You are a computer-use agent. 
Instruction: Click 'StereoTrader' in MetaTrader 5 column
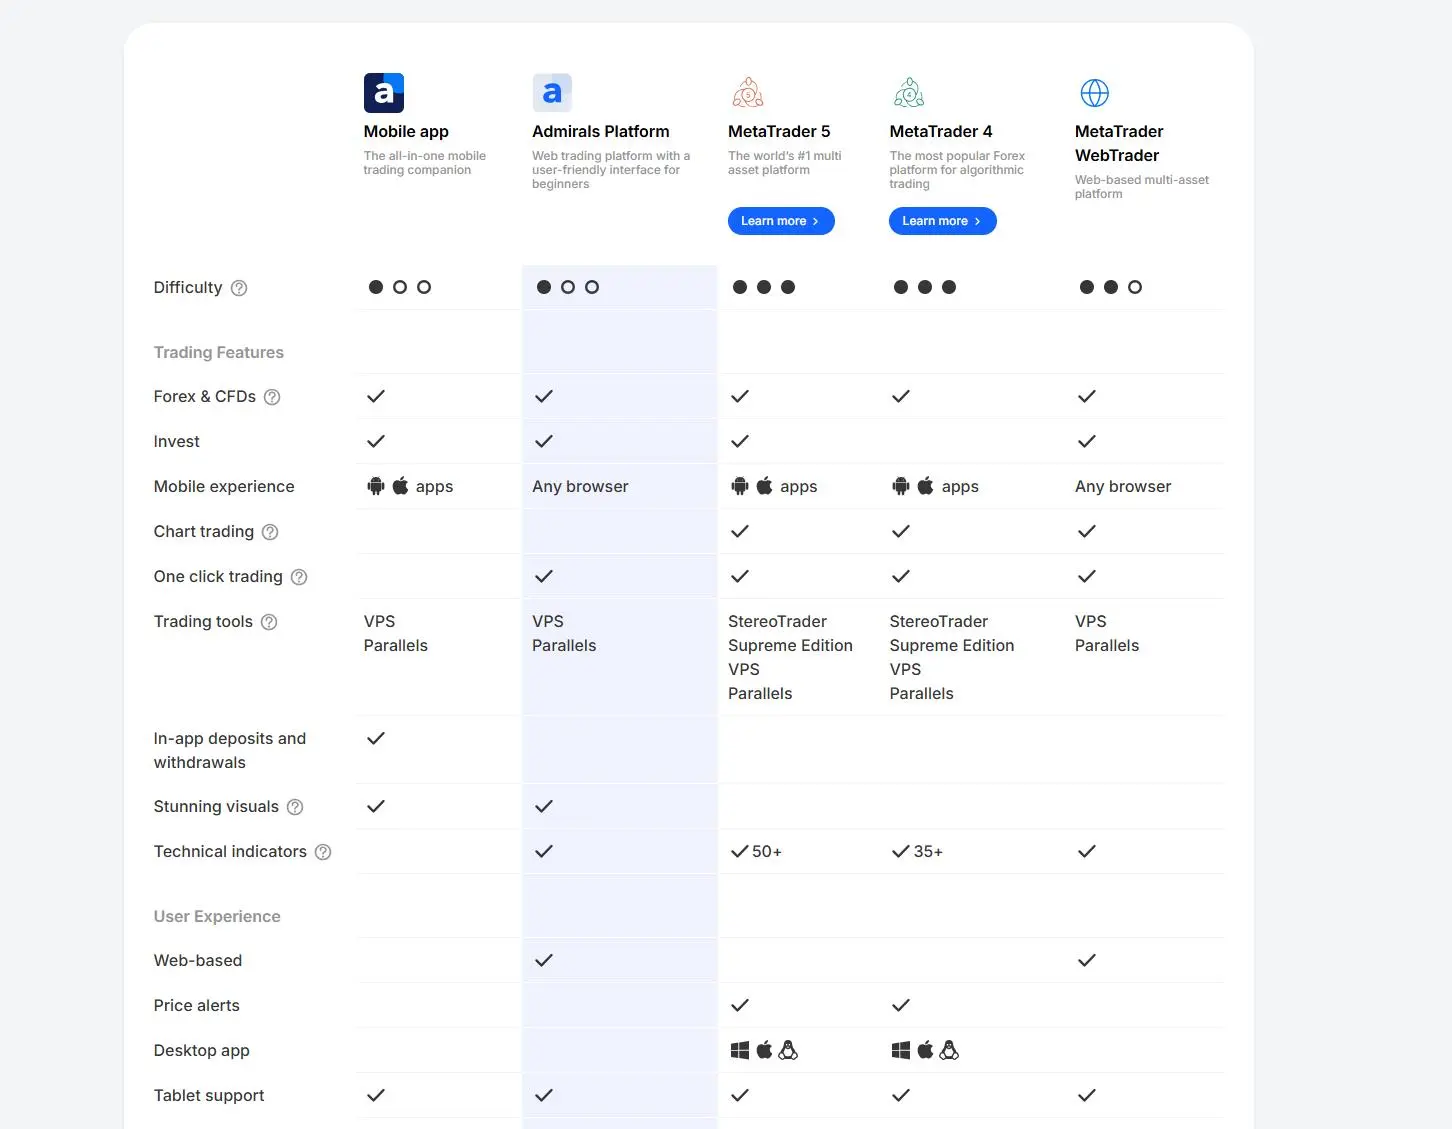point(777,621)
